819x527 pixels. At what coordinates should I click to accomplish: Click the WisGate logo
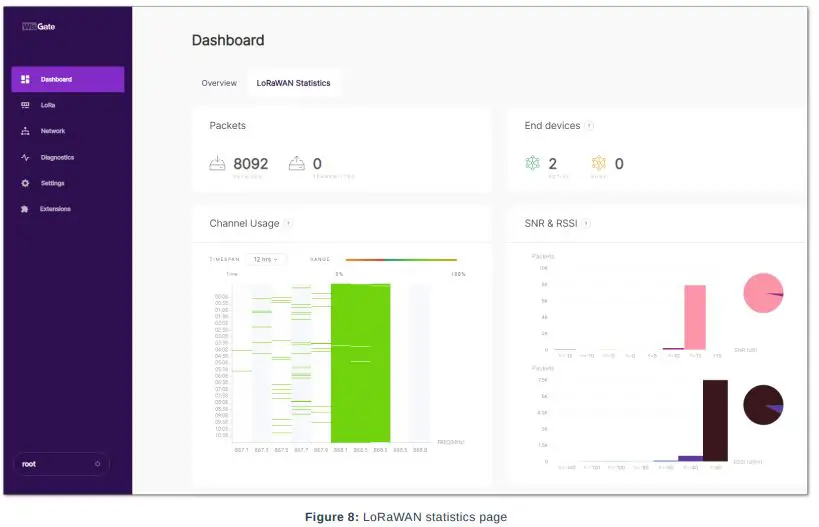[x=39, y=27]
